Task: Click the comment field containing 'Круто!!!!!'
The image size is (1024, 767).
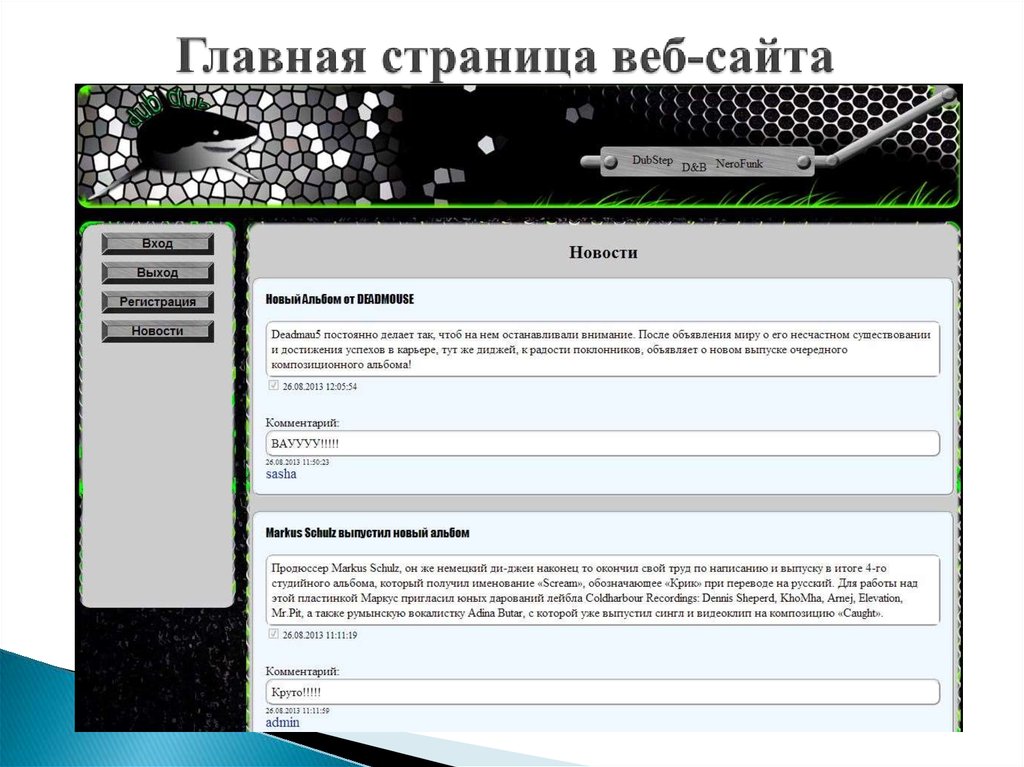Action: (x=600, y=692)
